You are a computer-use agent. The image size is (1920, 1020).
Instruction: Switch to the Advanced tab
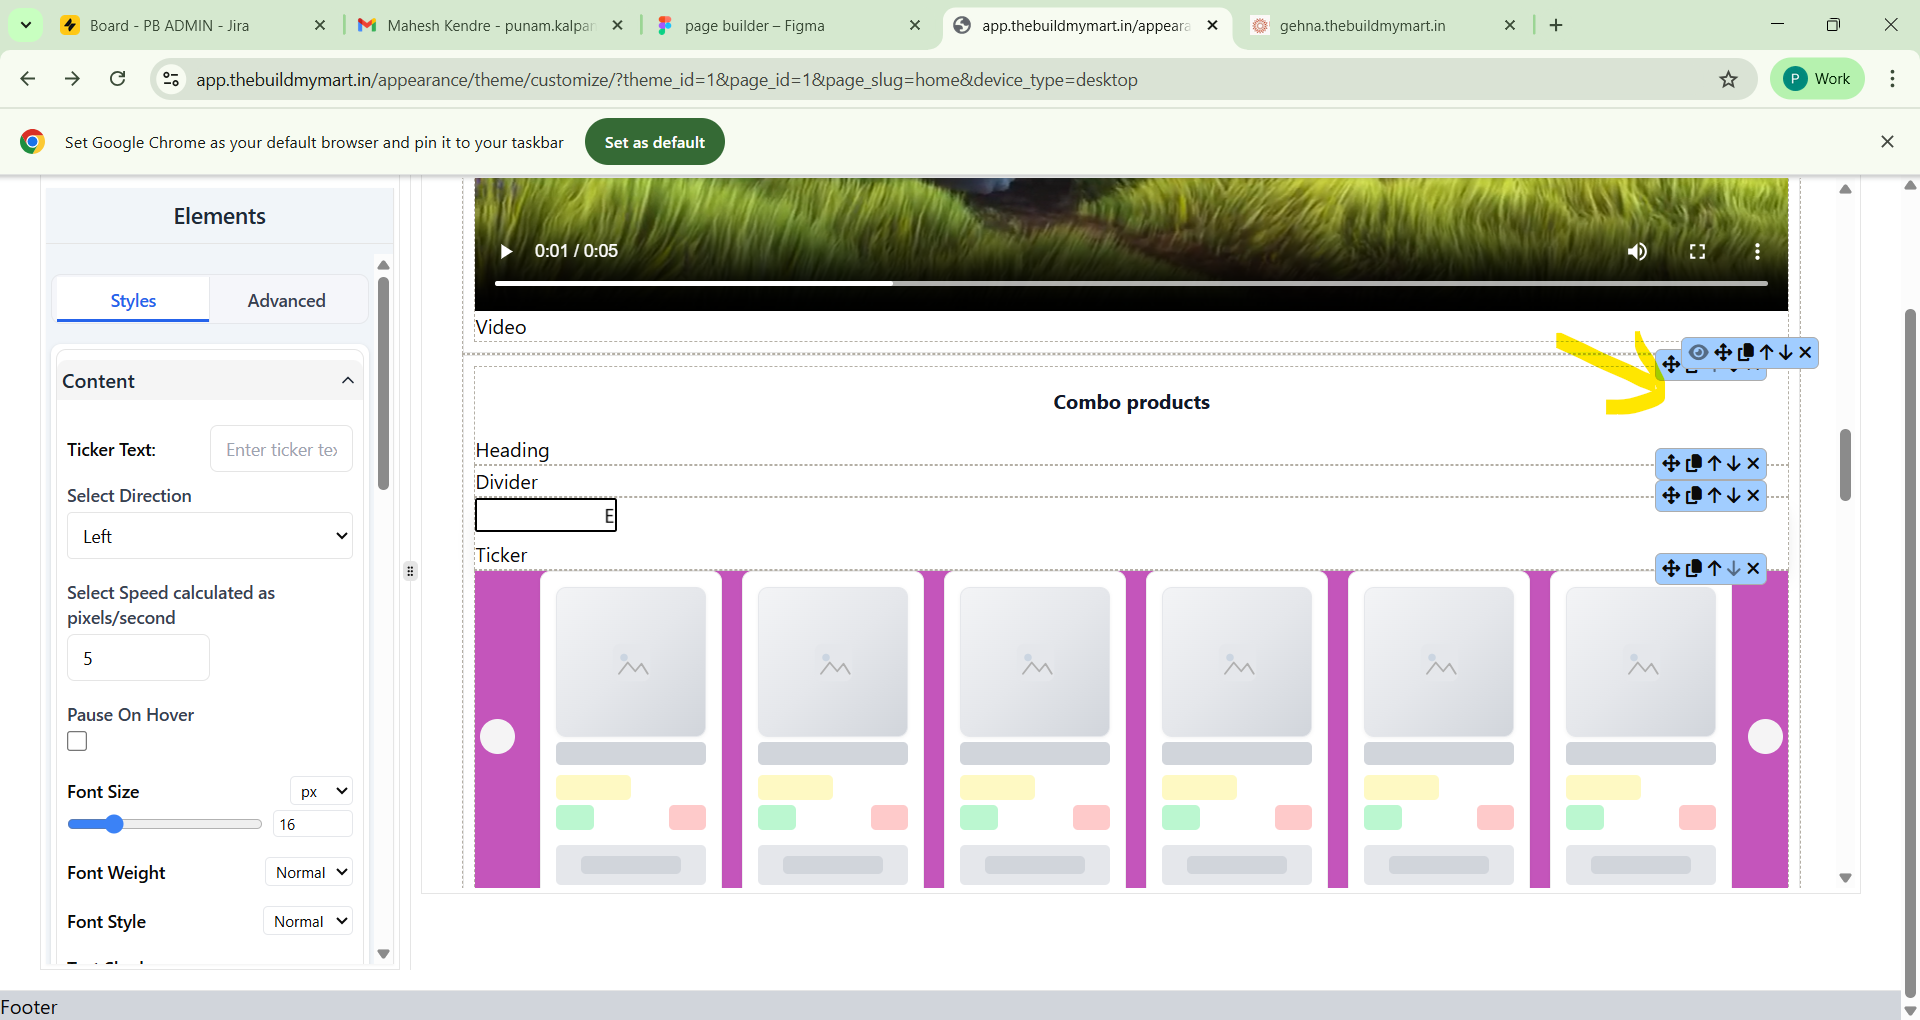[287, 300]
